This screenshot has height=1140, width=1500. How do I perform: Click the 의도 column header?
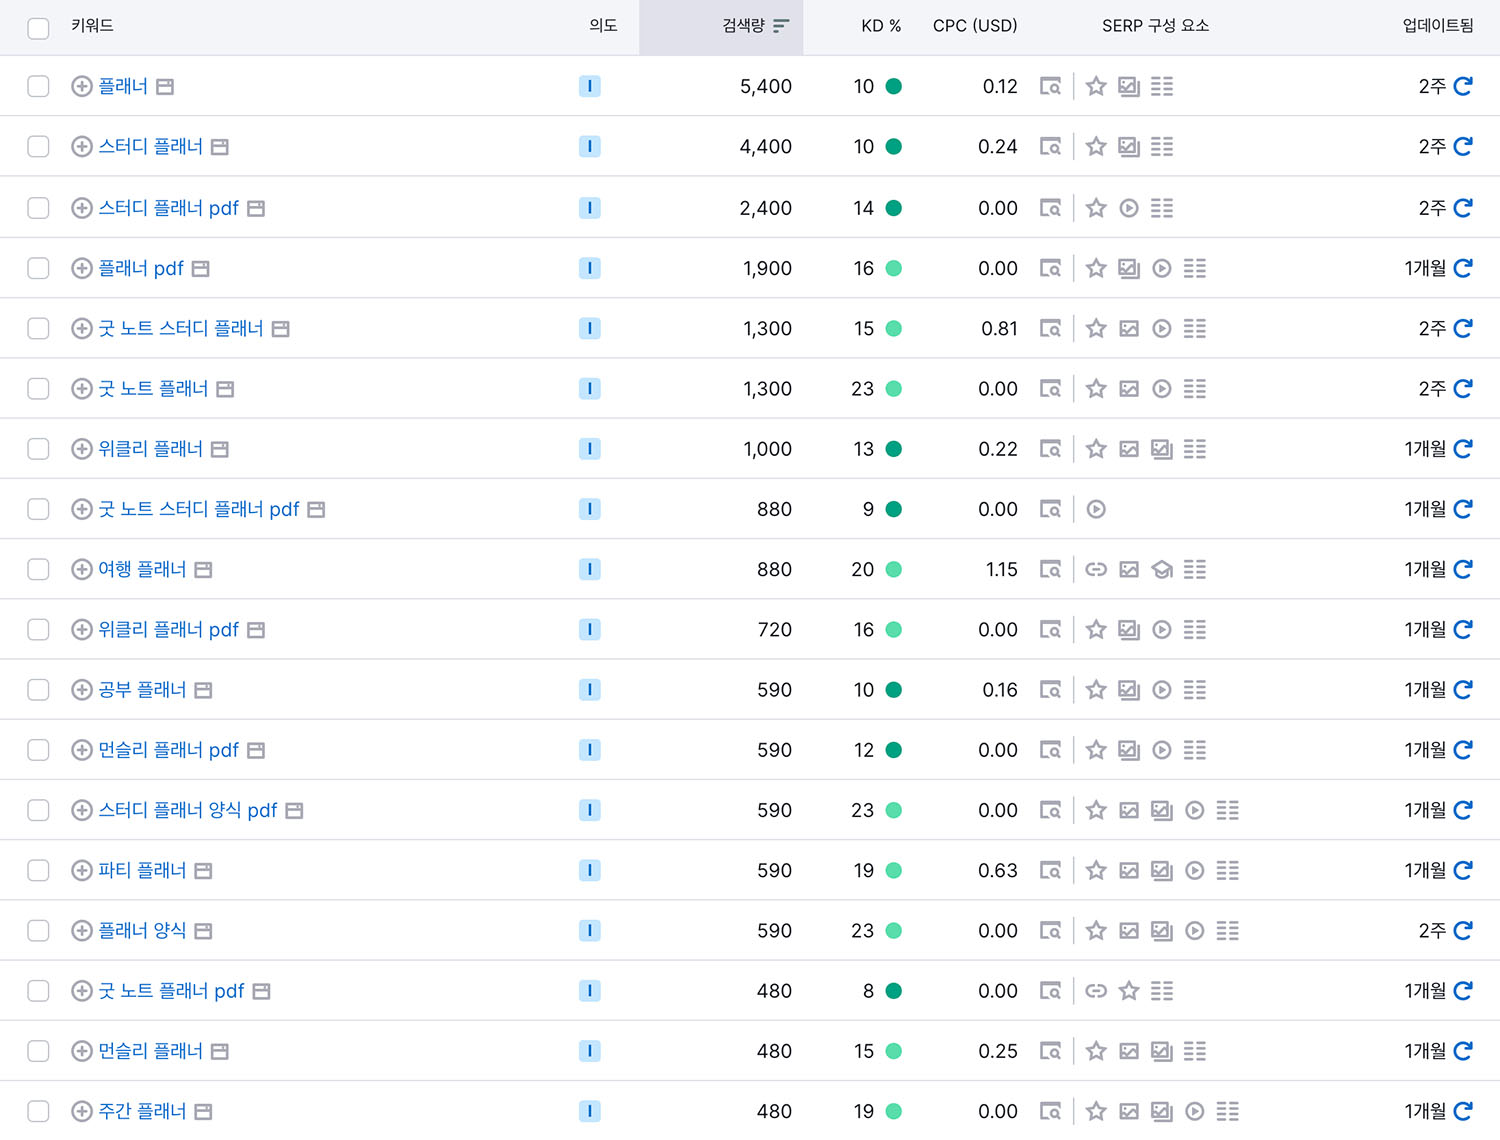[603, 26]
